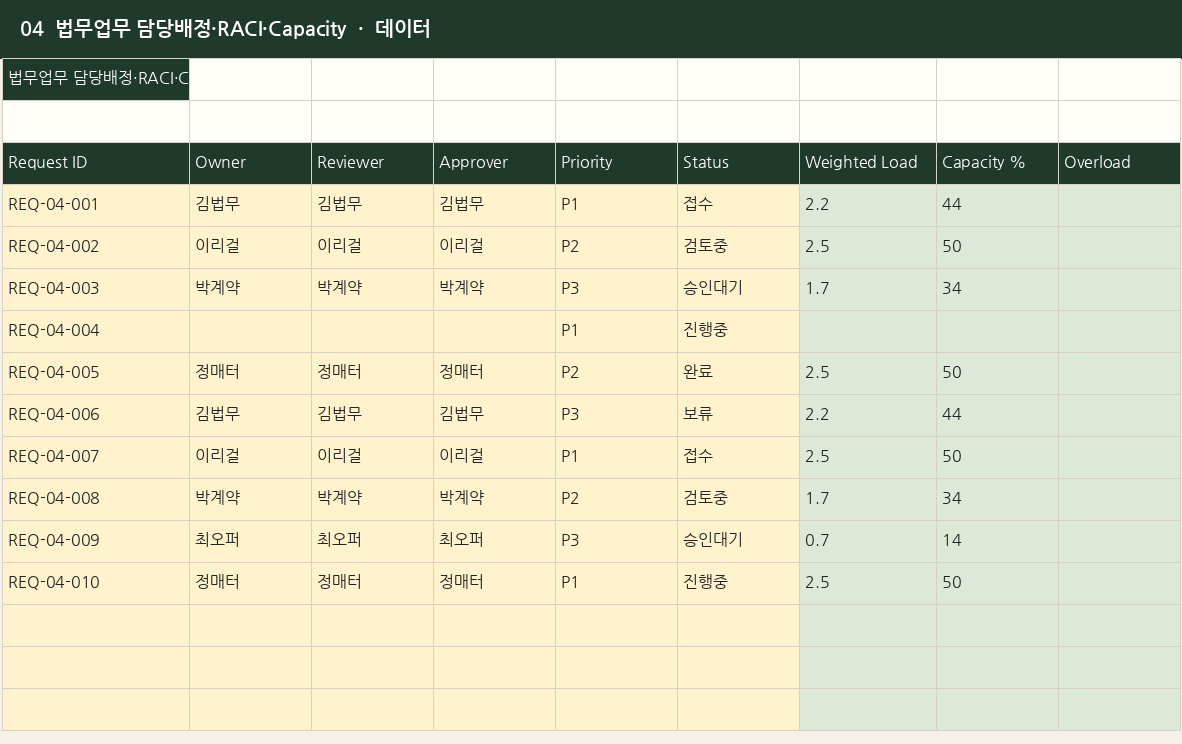Viewport: 1182px width, 744px height.
Task: Click cell REQ-04-007
Action: [x=96, y=458]
